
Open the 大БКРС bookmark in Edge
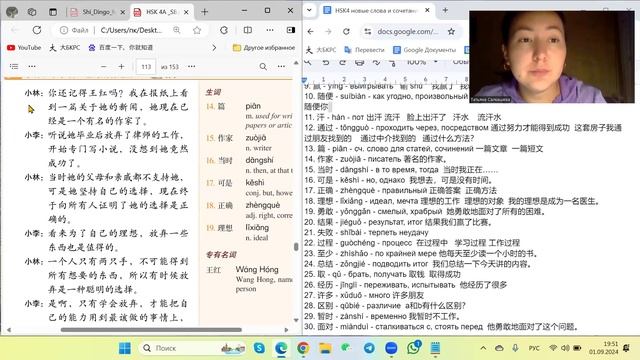65,48
